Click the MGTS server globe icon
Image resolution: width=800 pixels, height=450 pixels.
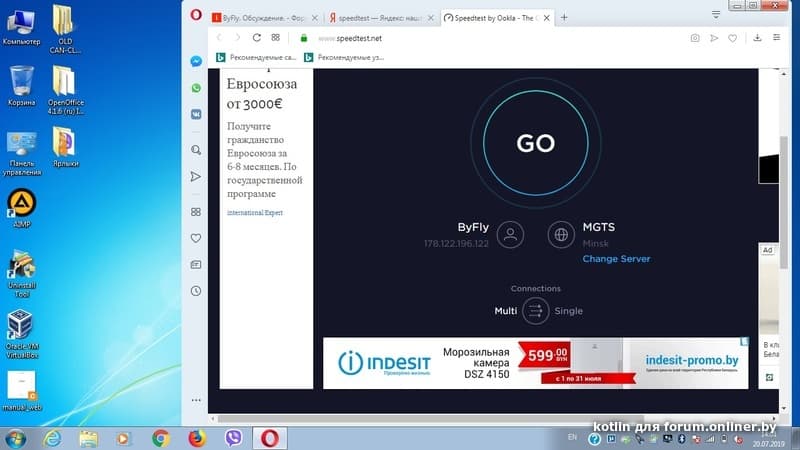click(561, 235)
